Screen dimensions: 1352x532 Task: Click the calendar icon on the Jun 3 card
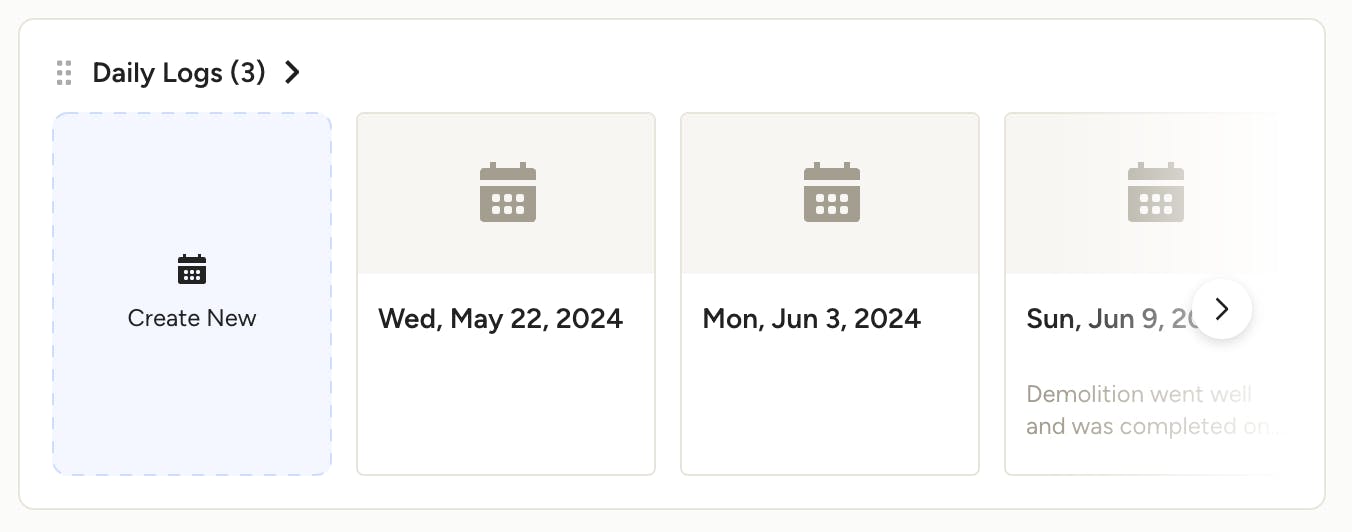click(x=832, y=192)
